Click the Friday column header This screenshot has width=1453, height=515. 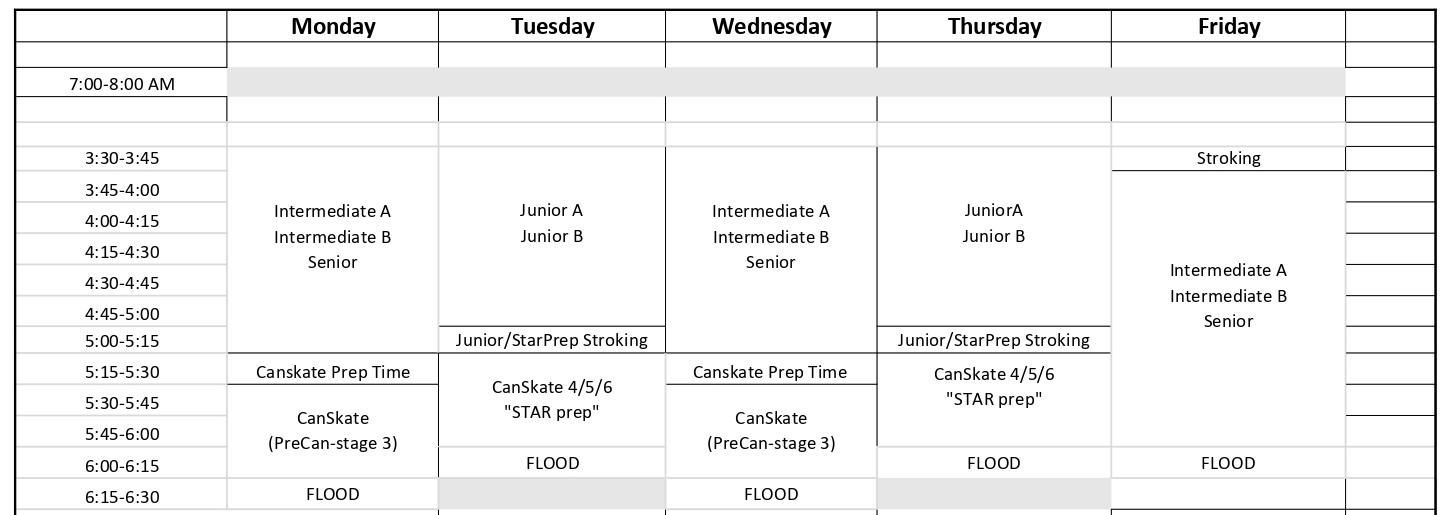pyautogui.click(x=1228, y=27)
